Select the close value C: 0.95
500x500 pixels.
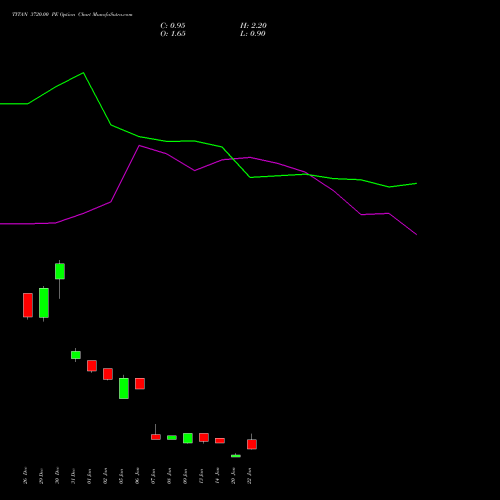click(173, 26)
